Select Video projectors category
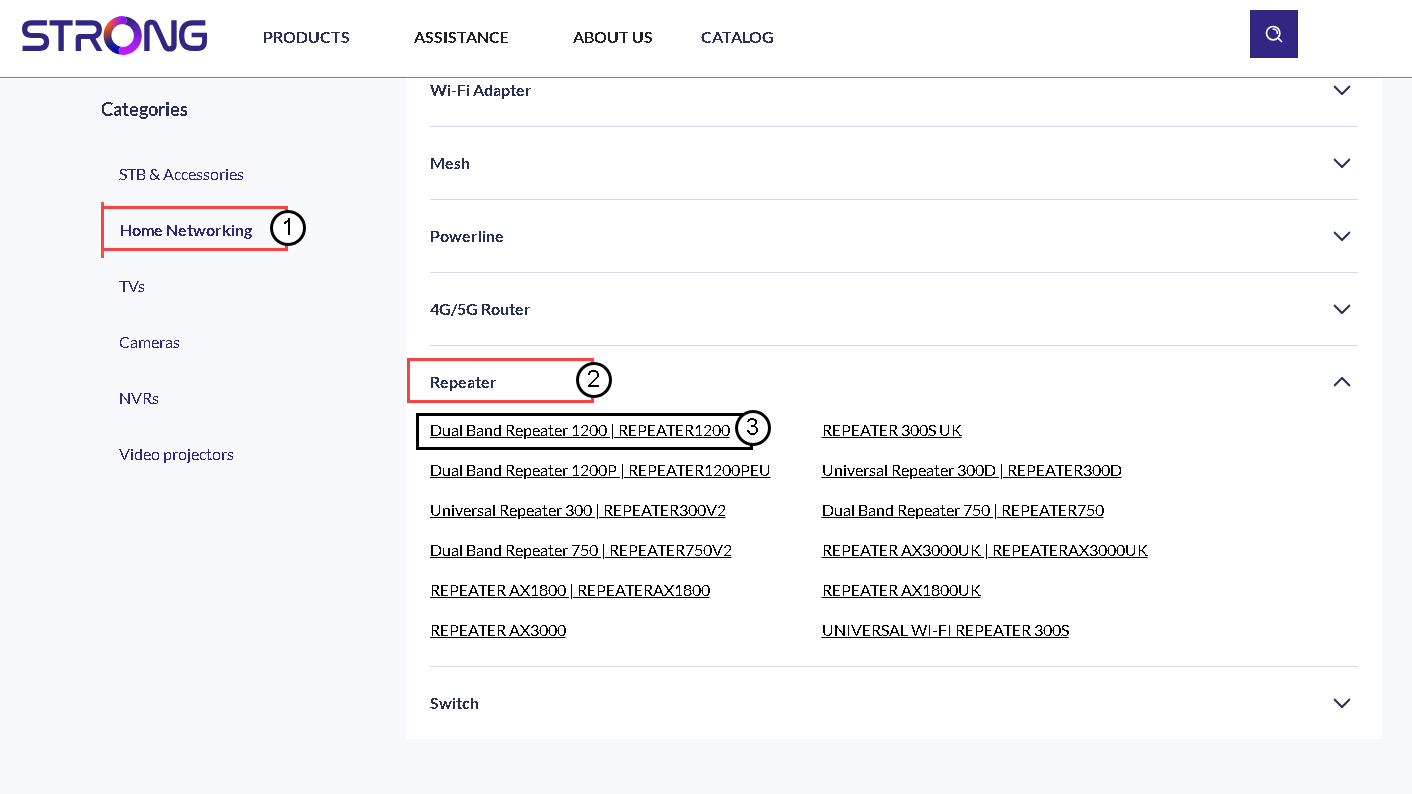Viewport: 1412px width, 794px height. pos(176,454)
